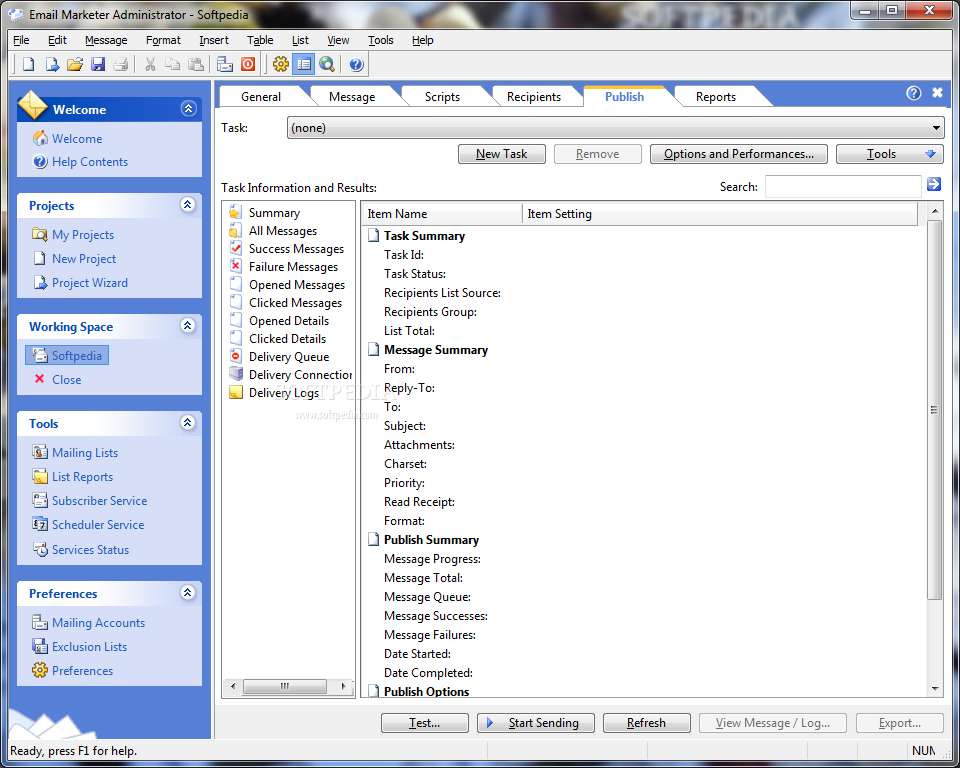This screenshot has width=960, height=768.
Task: Select Summary in task results list
Action: pyautogui.click(x=274, y=213)
